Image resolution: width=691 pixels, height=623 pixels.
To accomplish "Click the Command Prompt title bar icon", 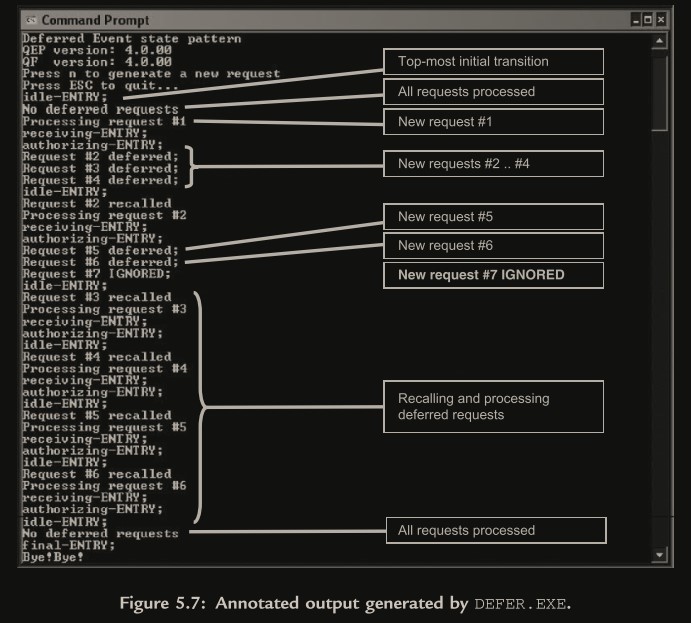I will click(x=31, y=20).
